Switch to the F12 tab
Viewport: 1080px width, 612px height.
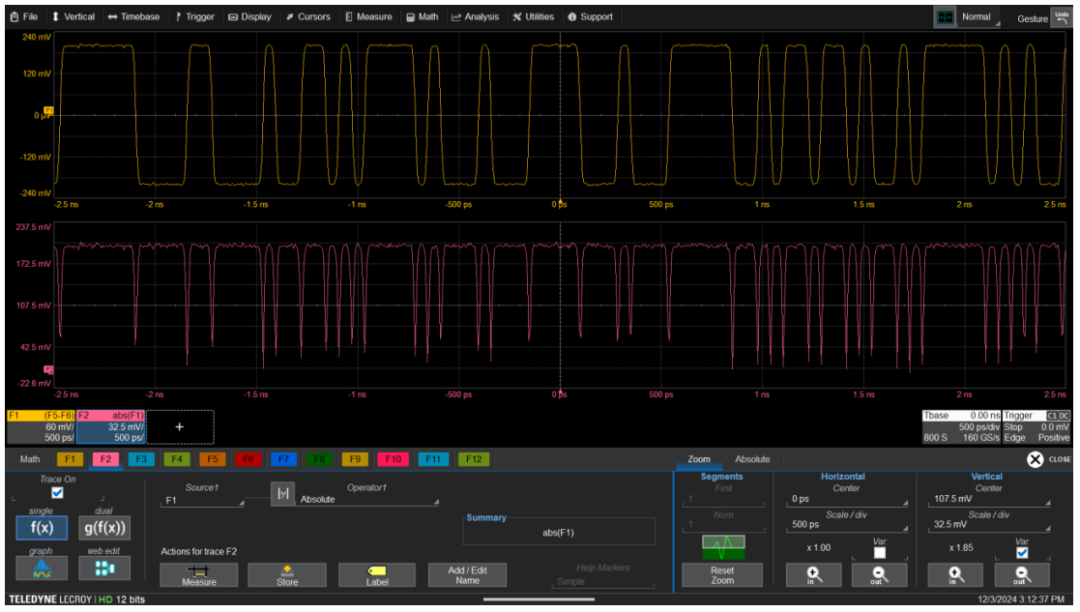474,459
